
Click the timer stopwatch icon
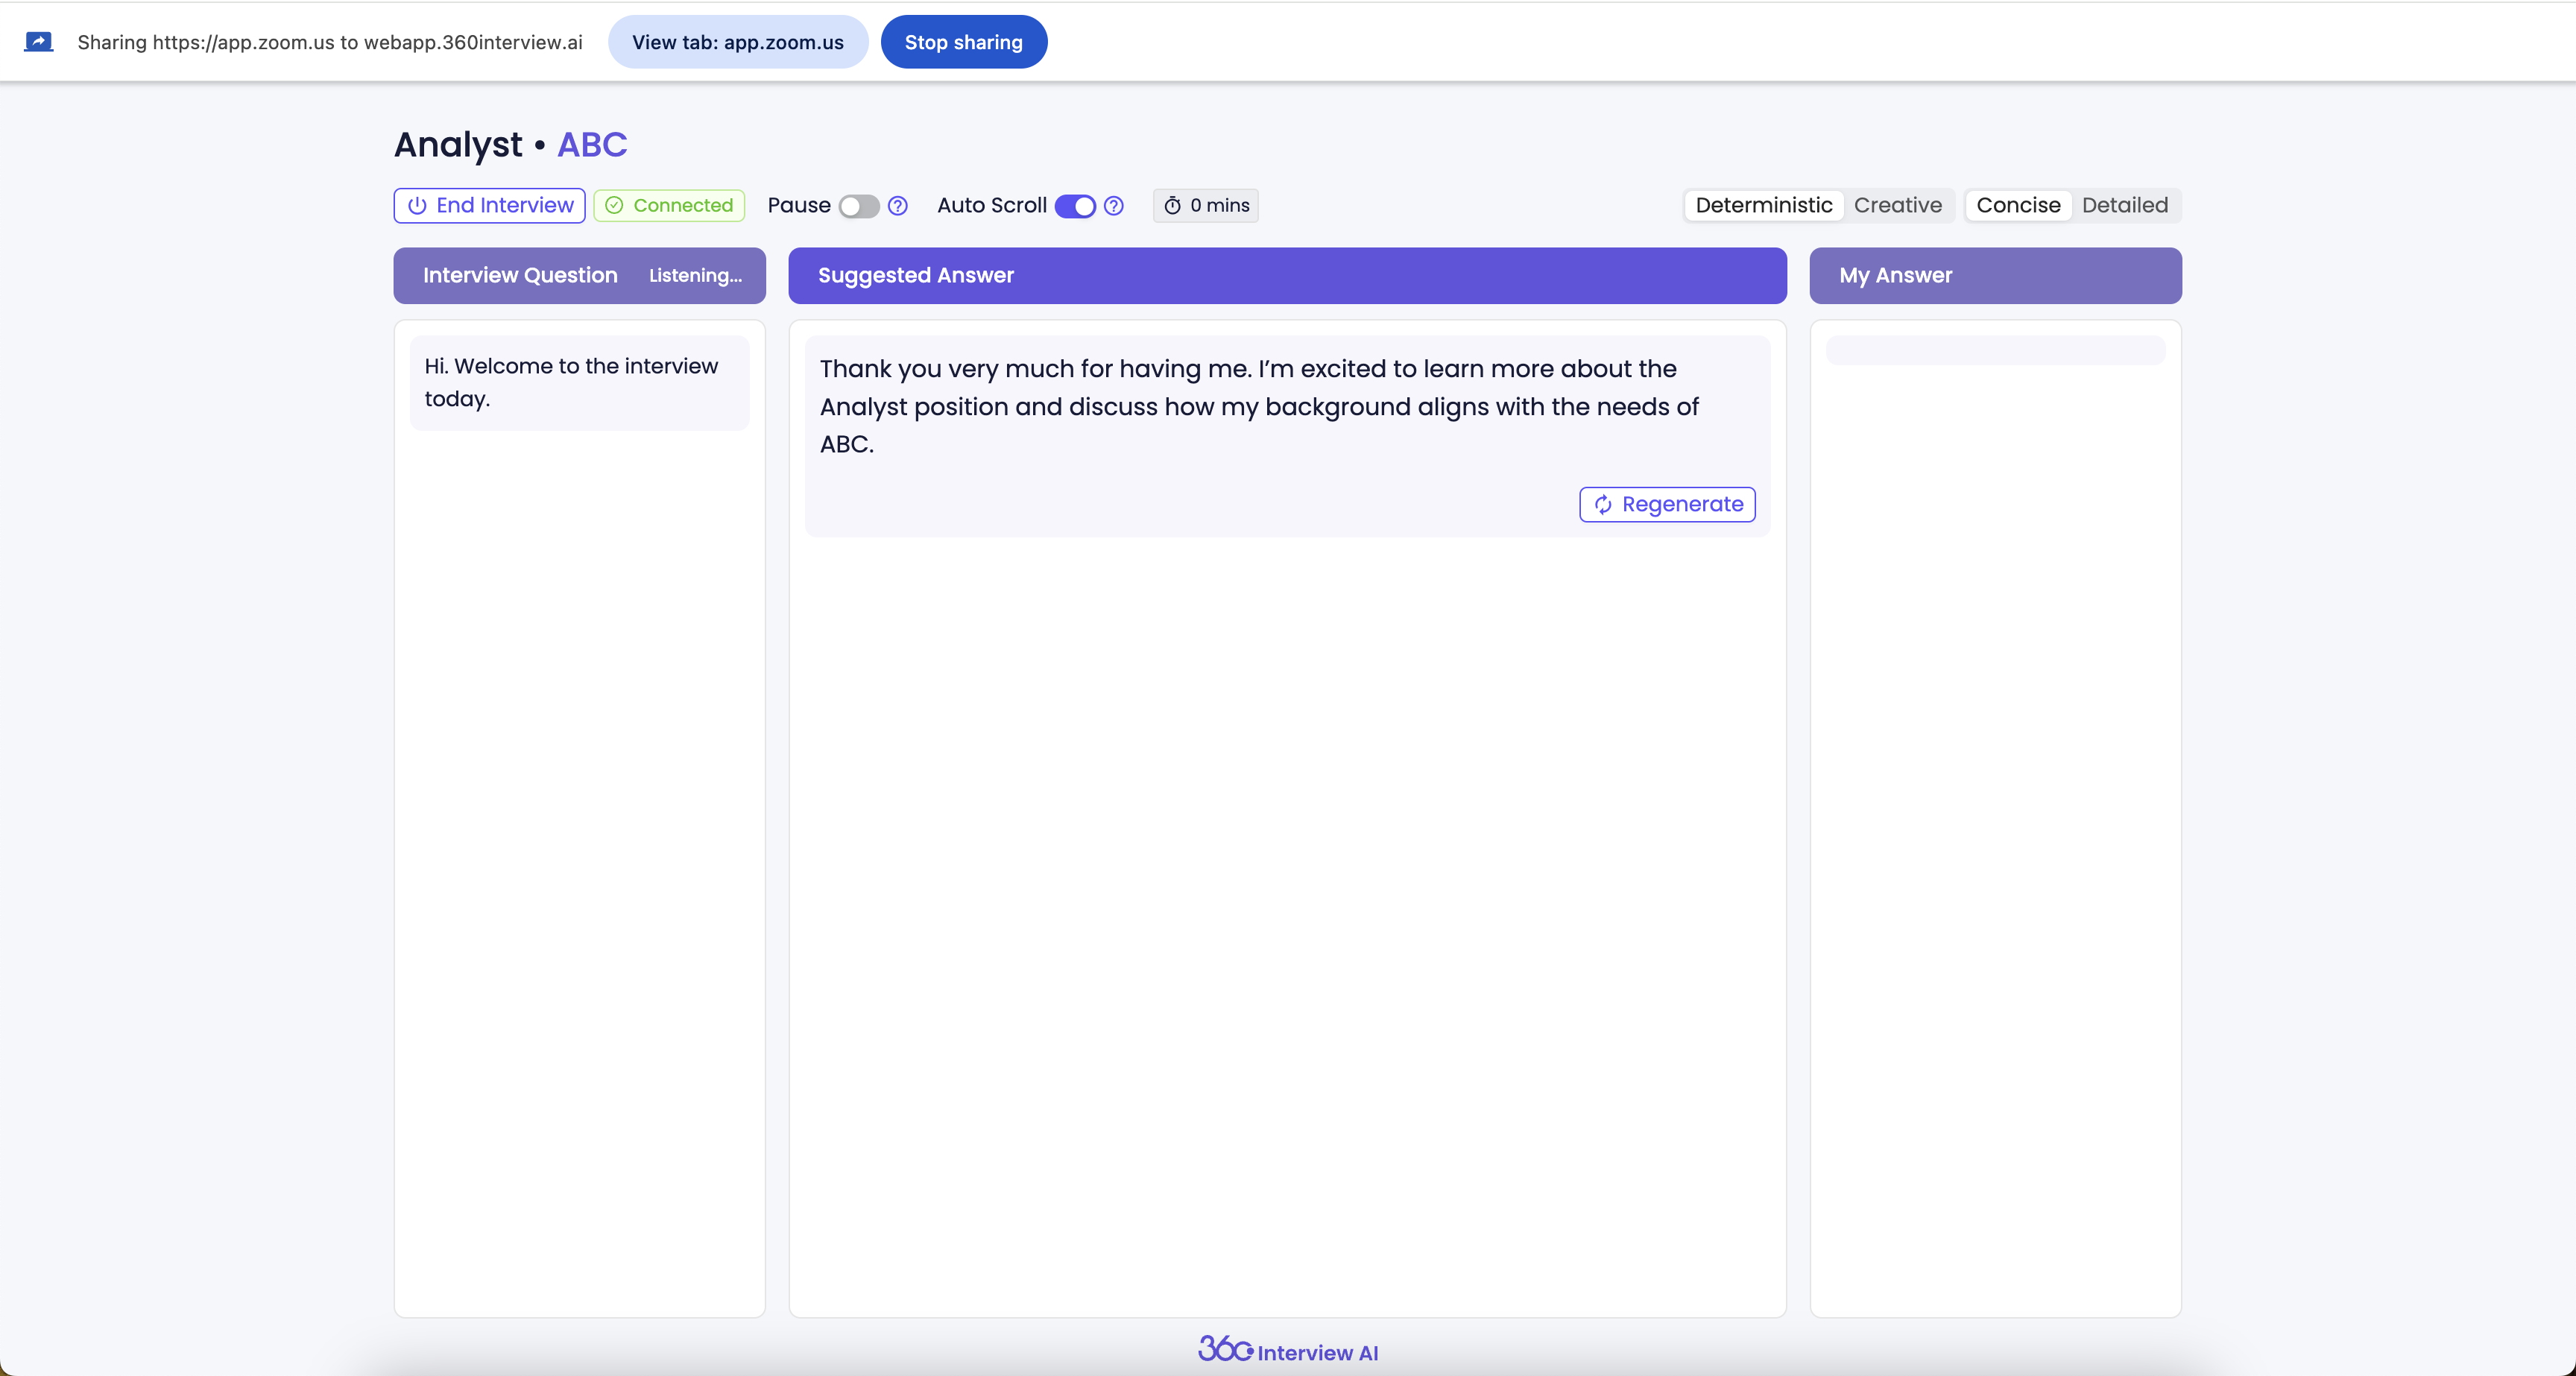click(1172, 206)
